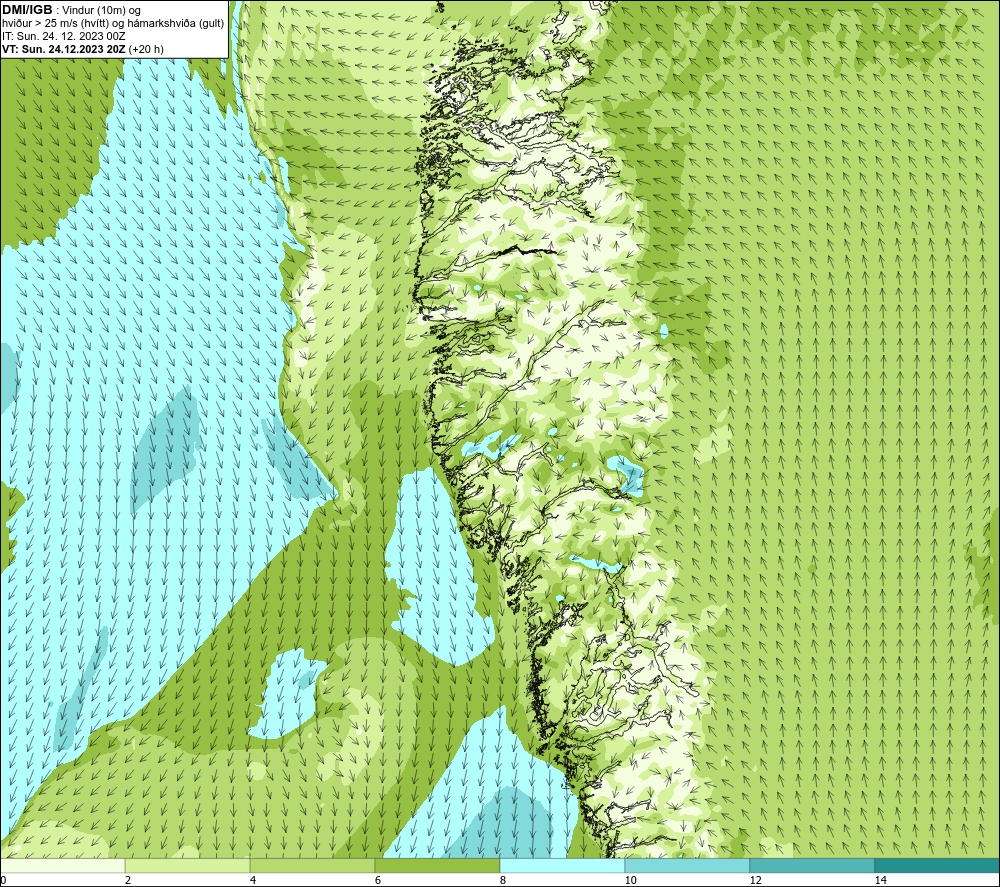This screenshot has height=887, width=1000.
Task: Click the 'hviður > 25 m/s (hvítt)' text
Action: [54, 24]
